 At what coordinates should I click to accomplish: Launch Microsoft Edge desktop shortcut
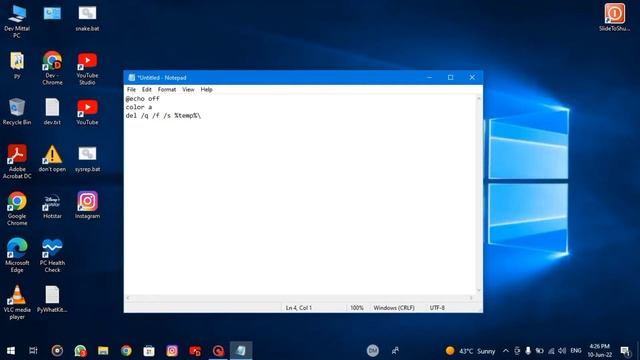(17, 256)
